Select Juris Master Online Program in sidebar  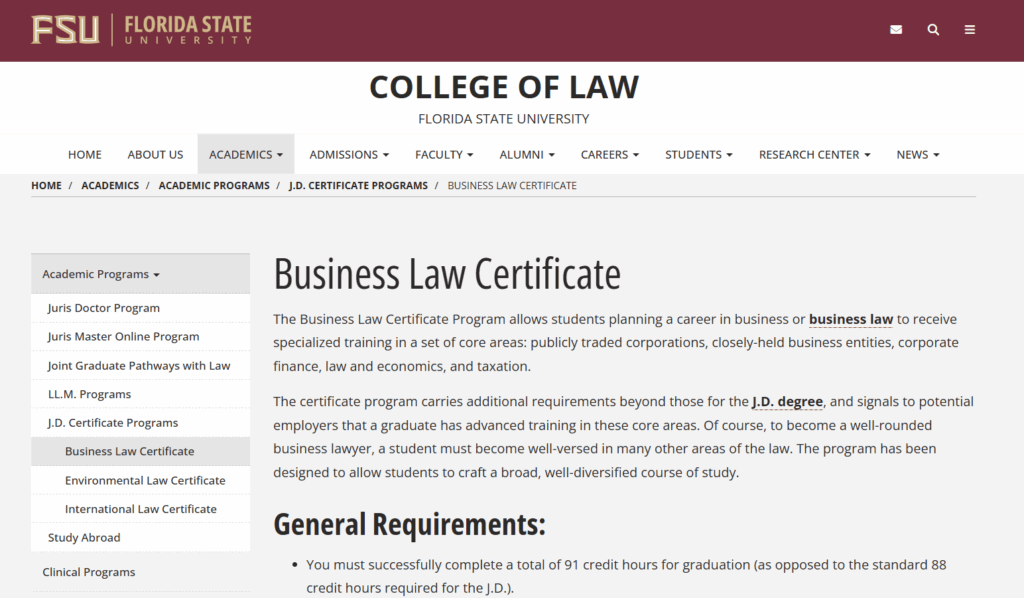(140, 337)
